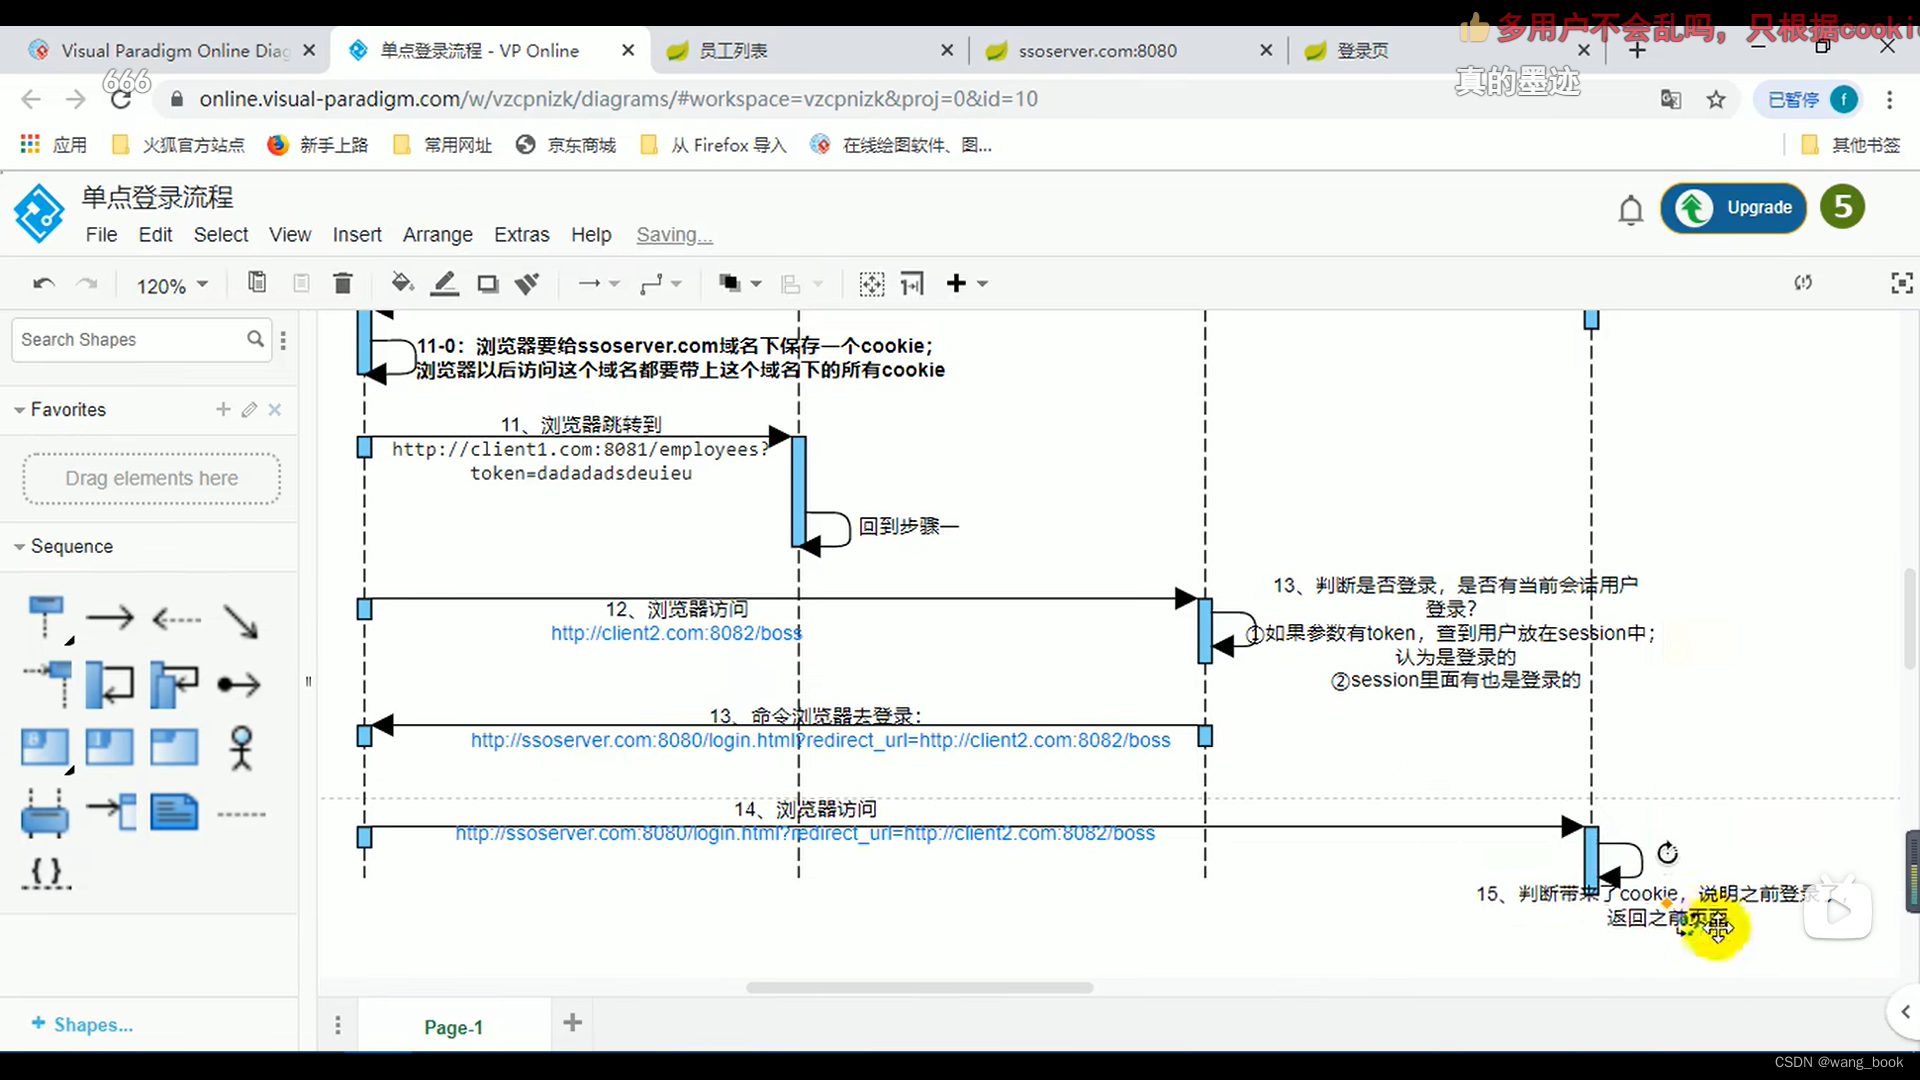Open the Insert menu
This screenshot has height=1080, width=1920.
pyautogui.click(x=356, y=233)
